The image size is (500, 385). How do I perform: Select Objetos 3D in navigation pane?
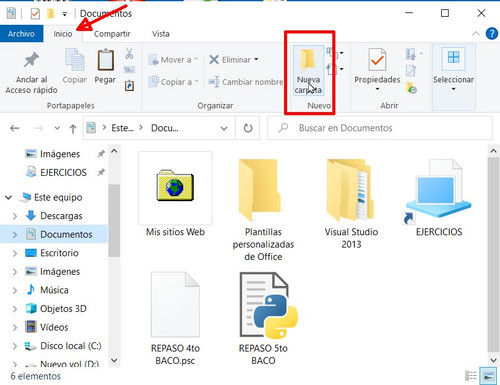(x=56, y=309)
